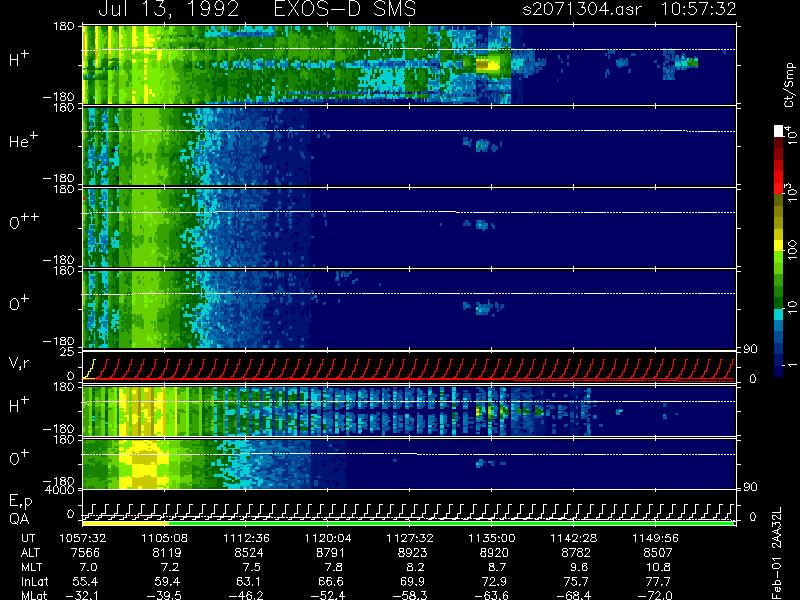Click MLT value "8.2"

tap(415, 567)
